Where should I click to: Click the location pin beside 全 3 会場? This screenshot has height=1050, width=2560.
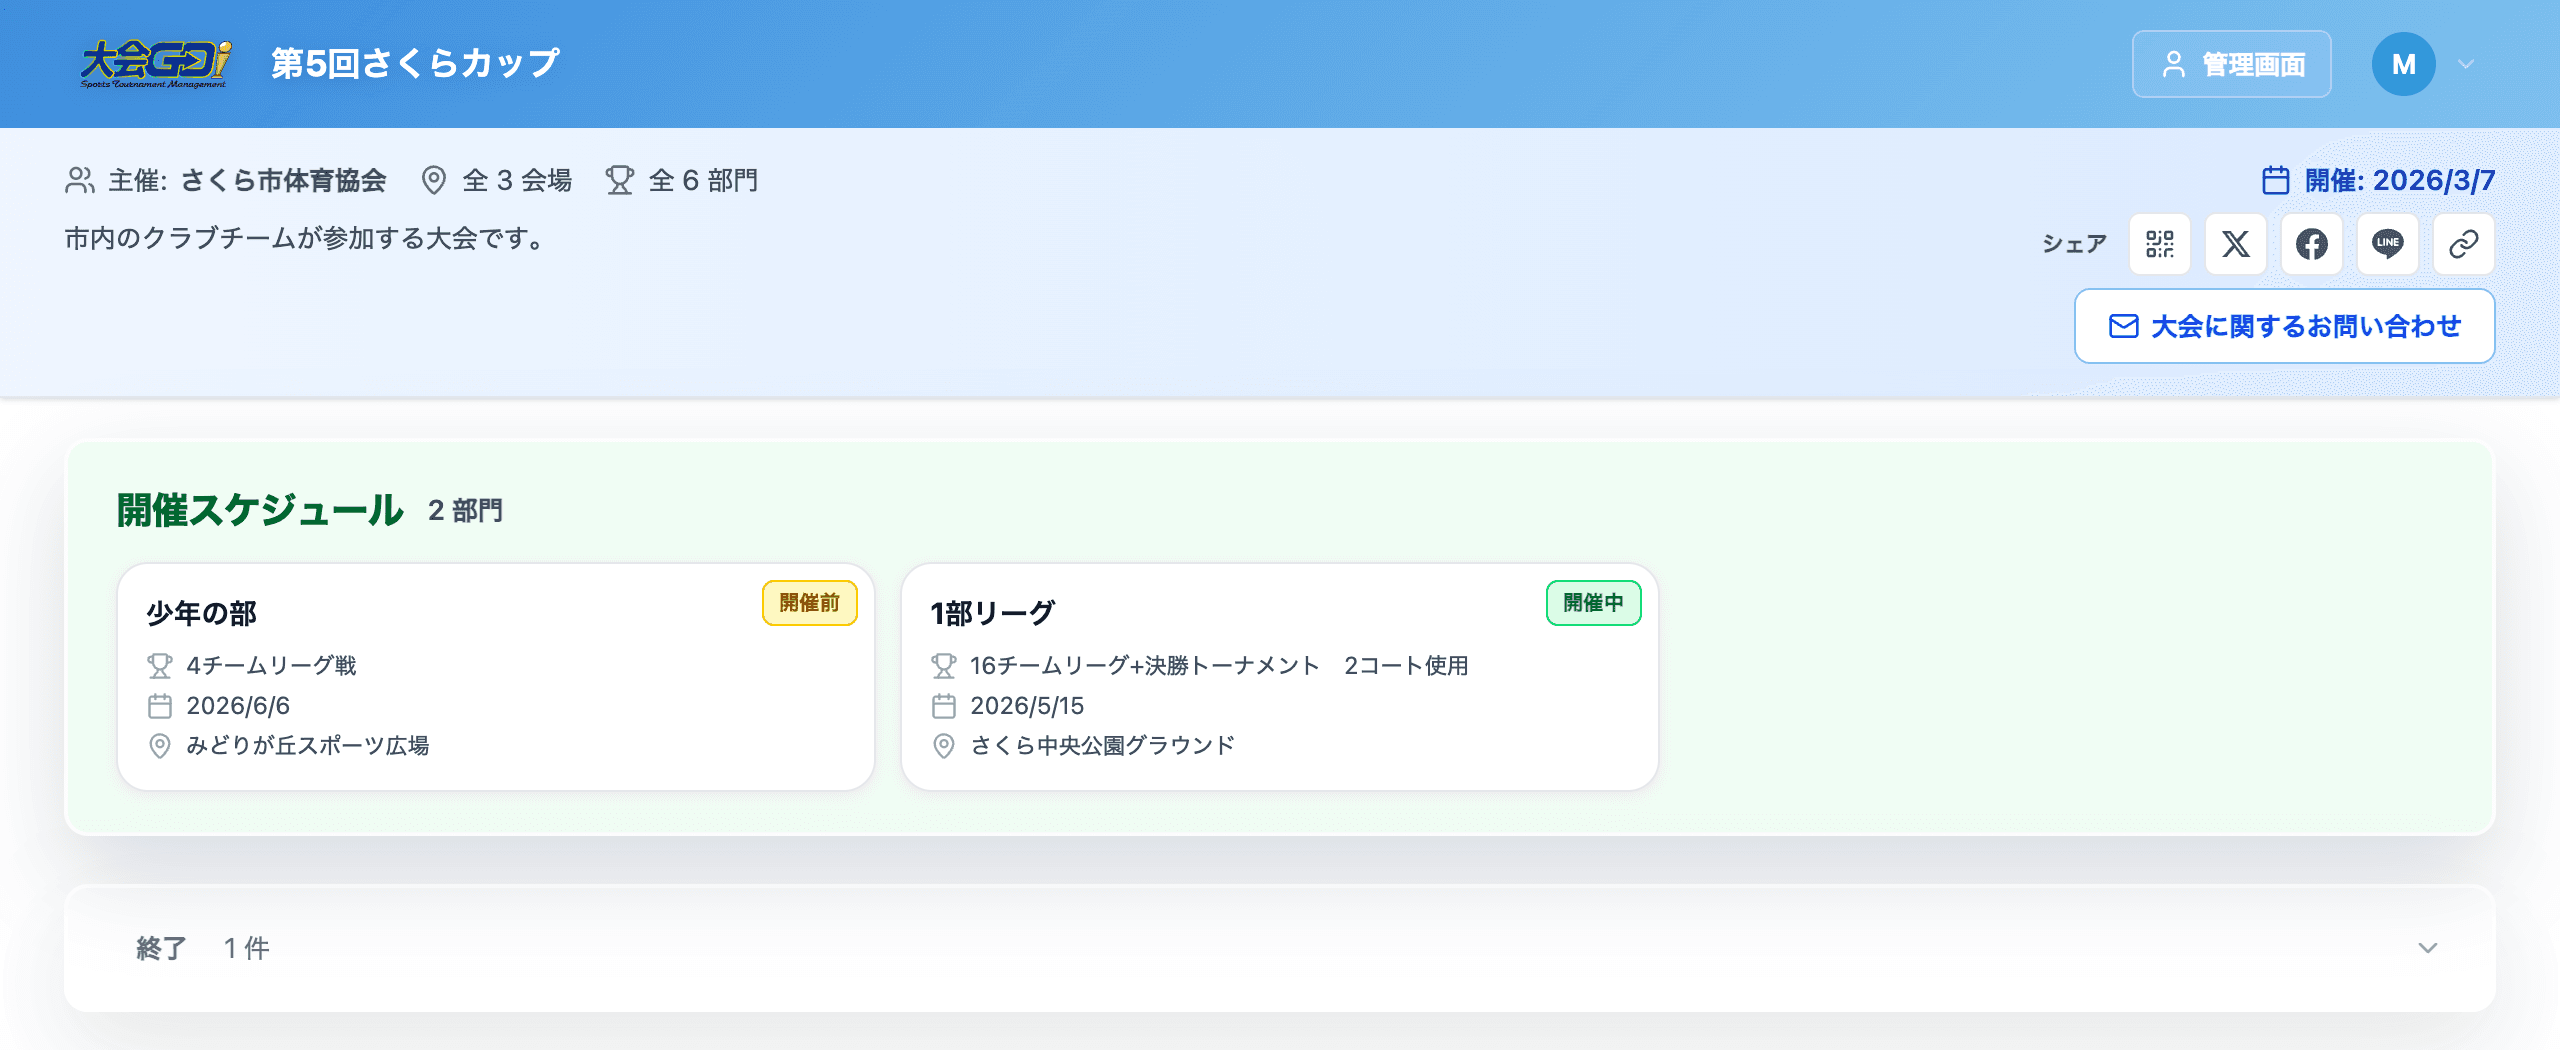click(x=433, y=180)
